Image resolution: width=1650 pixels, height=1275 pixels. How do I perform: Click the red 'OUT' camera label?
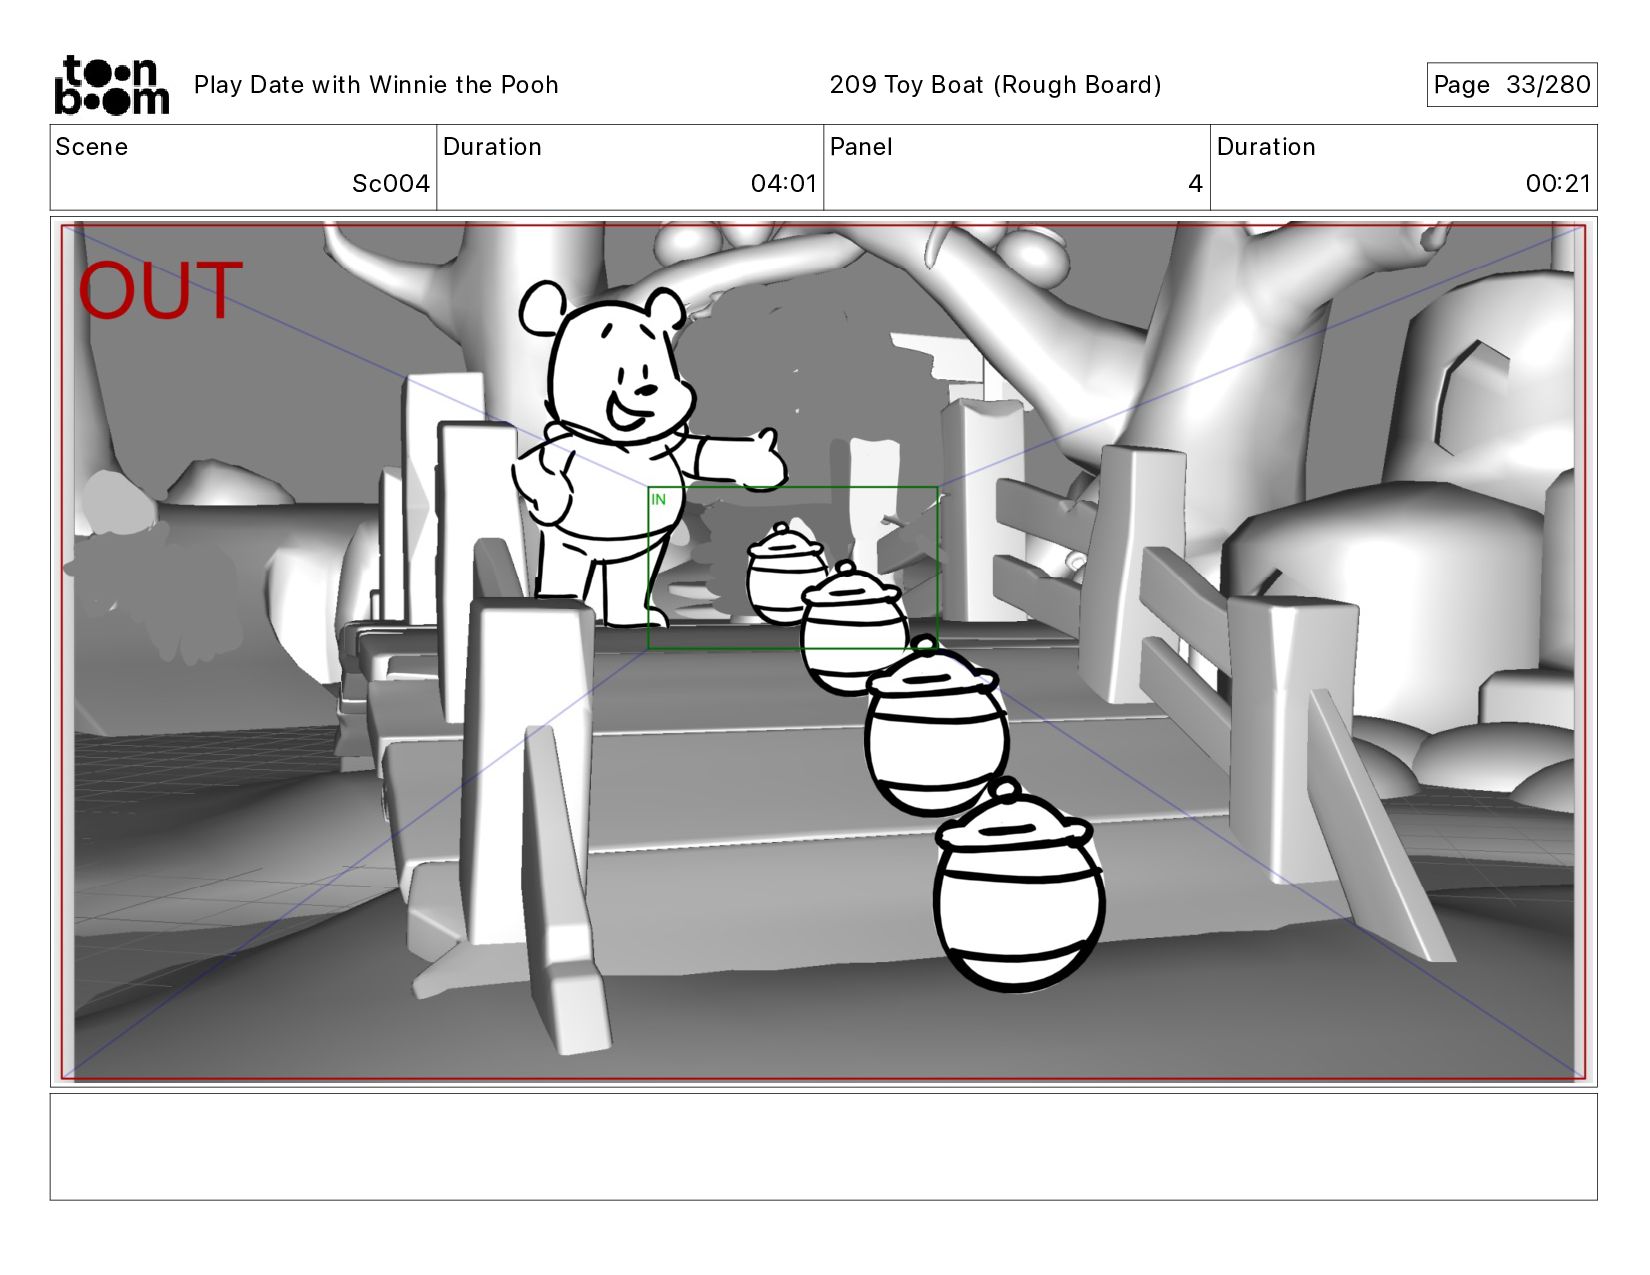pos(160,291)
